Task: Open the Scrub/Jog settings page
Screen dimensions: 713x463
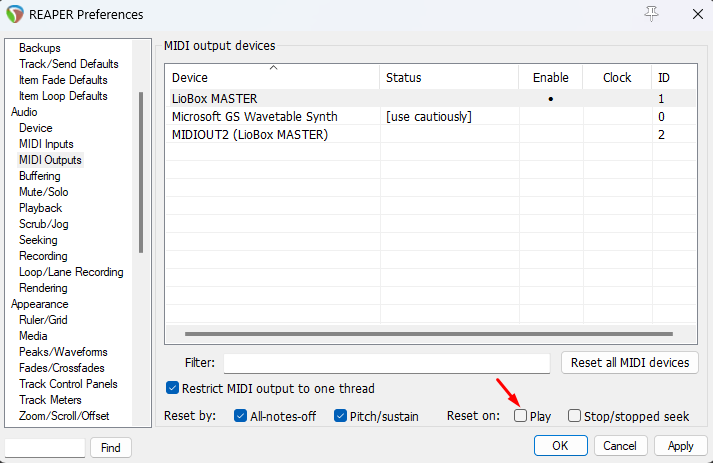Action: point(44,224)
